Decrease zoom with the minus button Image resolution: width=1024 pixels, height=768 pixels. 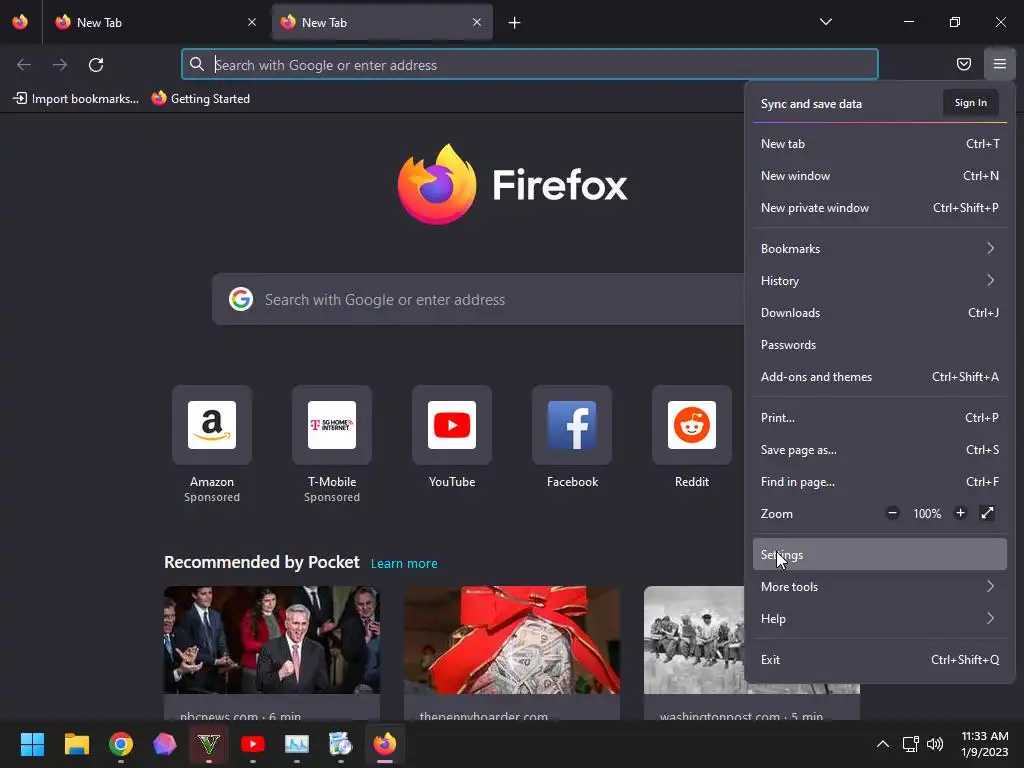click(893, 513)
